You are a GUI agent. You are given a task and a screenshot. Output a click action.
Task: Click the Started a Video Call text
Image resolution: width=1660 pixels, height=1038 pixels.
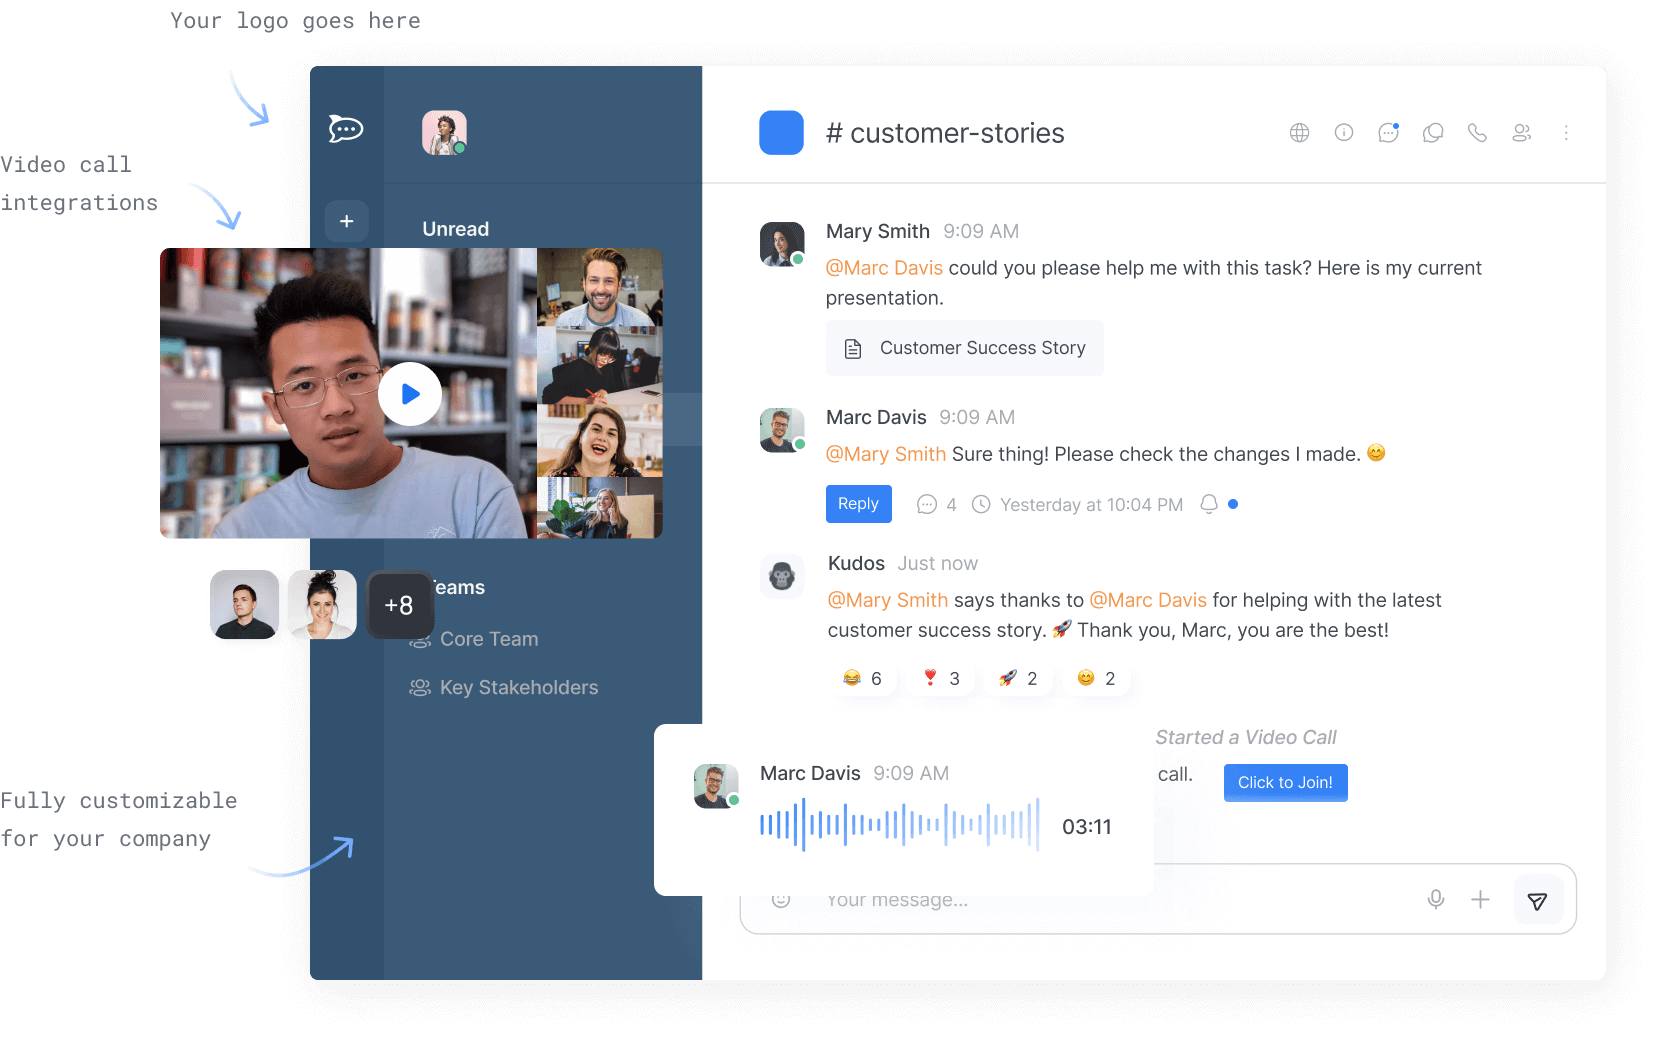(x=1246, y=737)
